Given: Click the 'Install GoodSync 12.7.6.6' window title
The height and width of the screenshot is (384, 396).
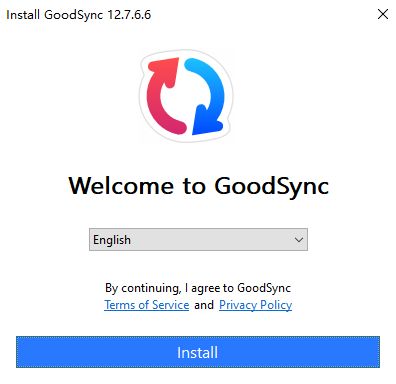Looking at the screenshot, I should pyautogui.click(x=79, y=15).
